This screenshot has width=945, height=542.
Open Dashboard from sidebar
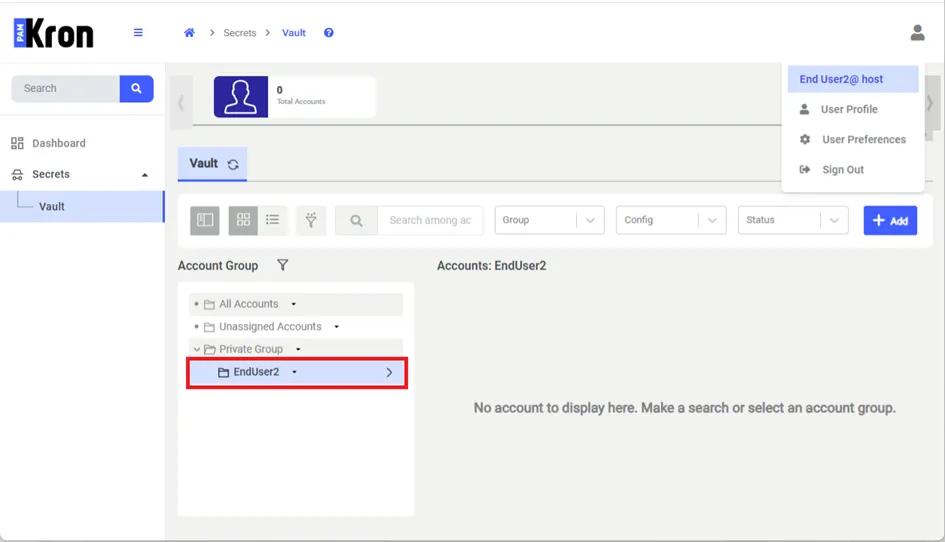tap(58, 143)
